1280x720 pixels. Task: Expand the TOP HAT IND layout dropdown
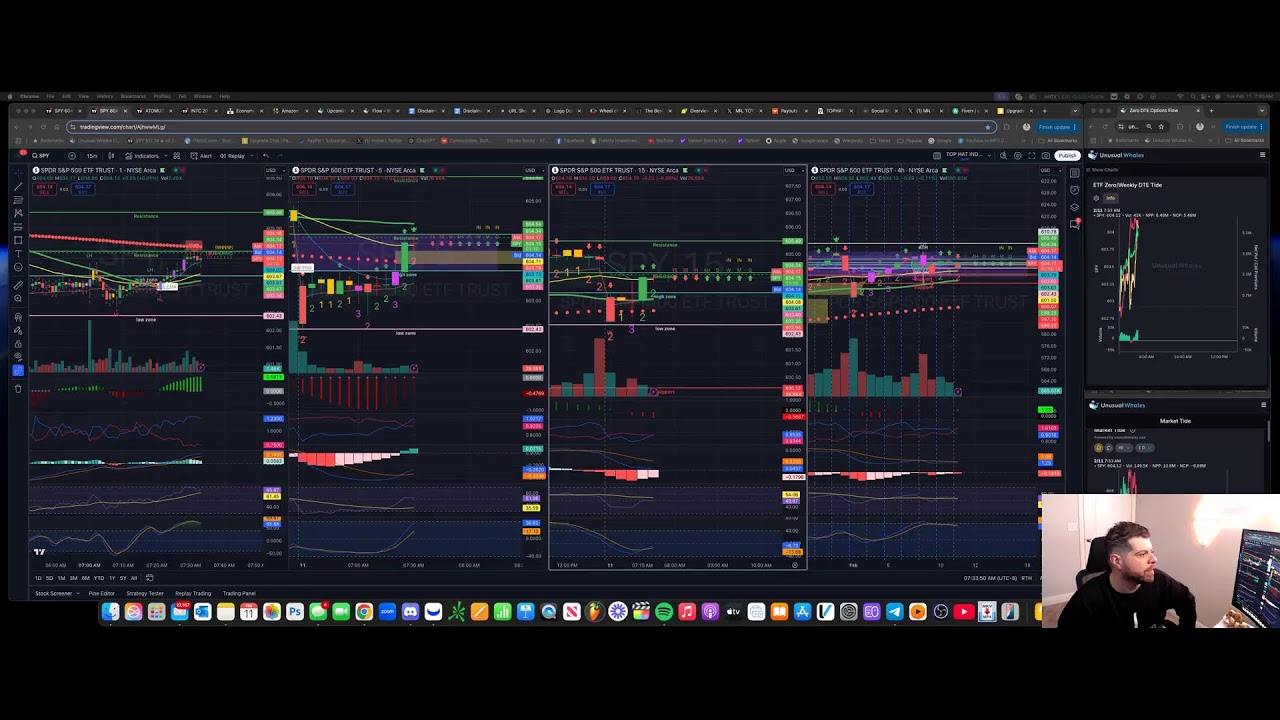989,156
